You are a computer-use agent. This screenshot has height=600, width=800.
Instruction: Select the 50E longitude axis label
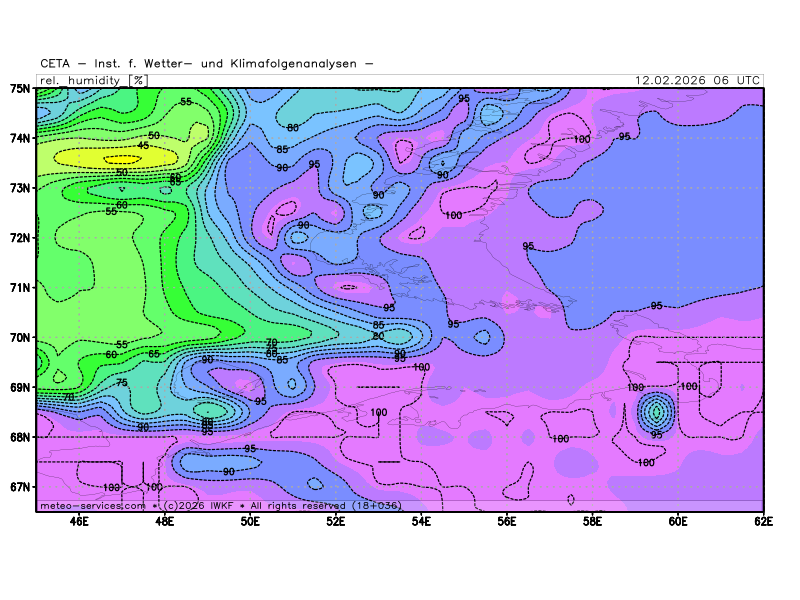tap(250, 521)
